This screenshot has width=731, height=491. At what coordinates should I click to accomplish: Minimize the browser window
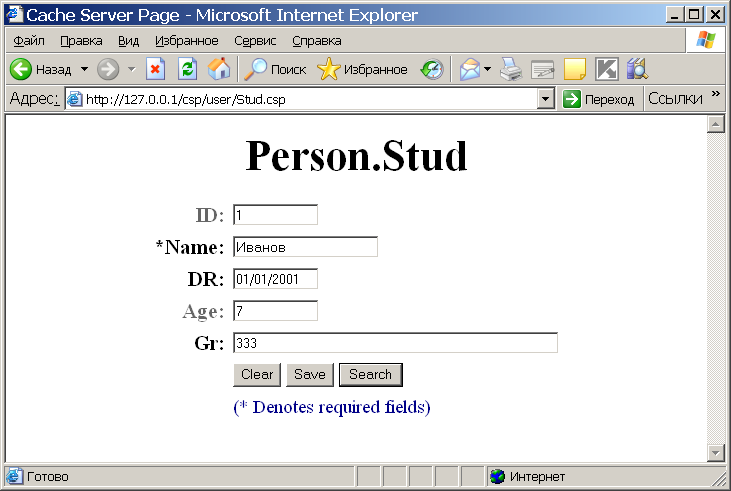675,14
